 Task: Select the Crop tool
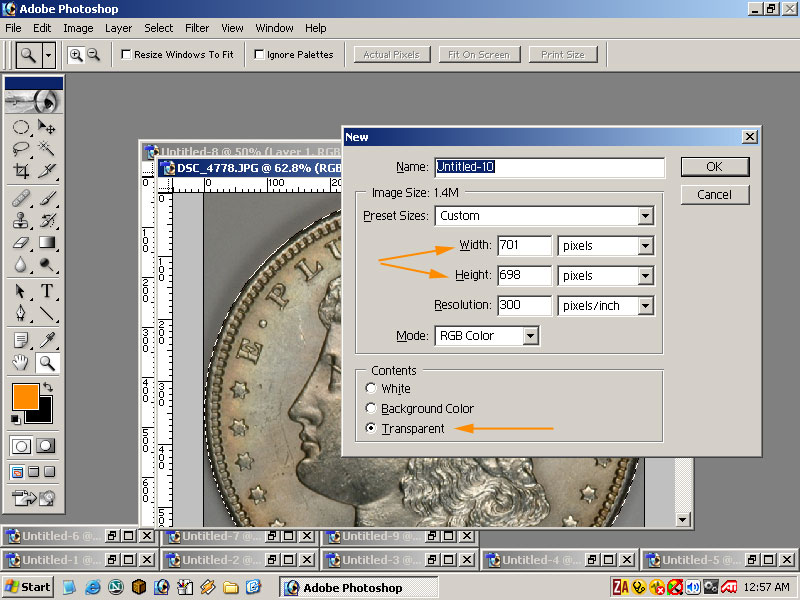pyautogui.click(x=21, y=171)
